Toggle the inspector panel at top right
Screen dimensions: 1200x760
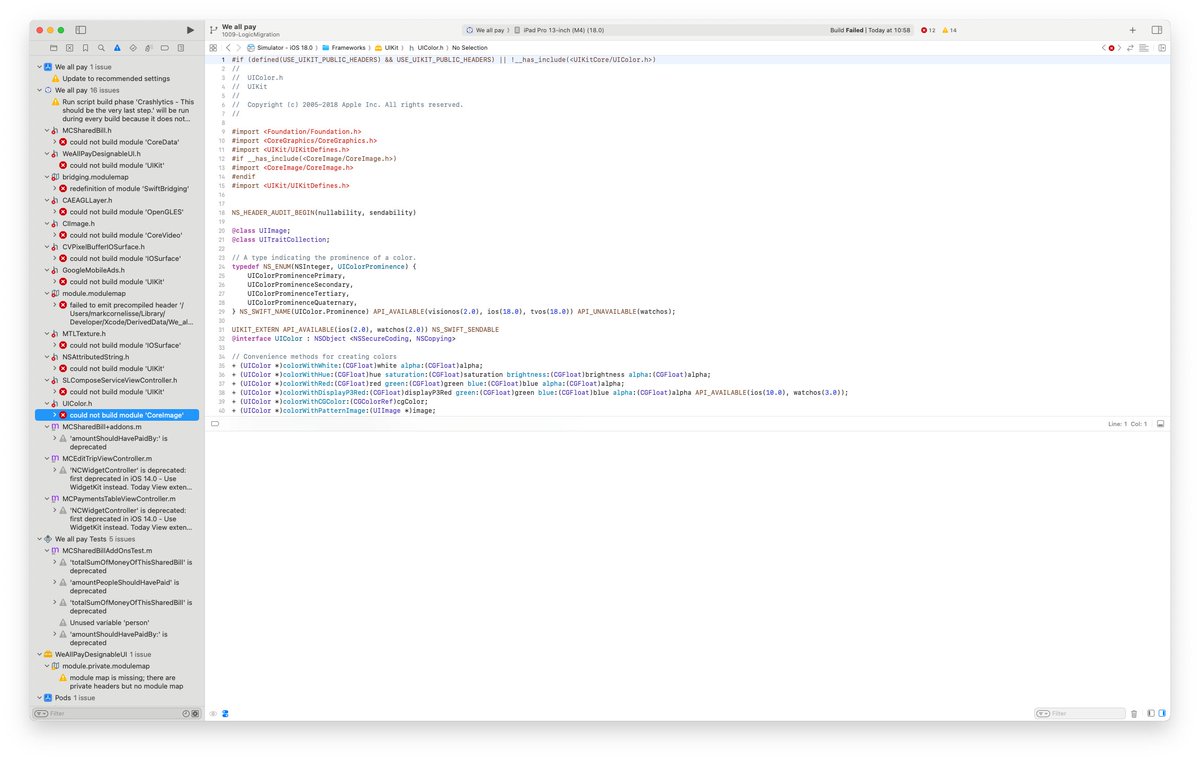coord(1157,30)
